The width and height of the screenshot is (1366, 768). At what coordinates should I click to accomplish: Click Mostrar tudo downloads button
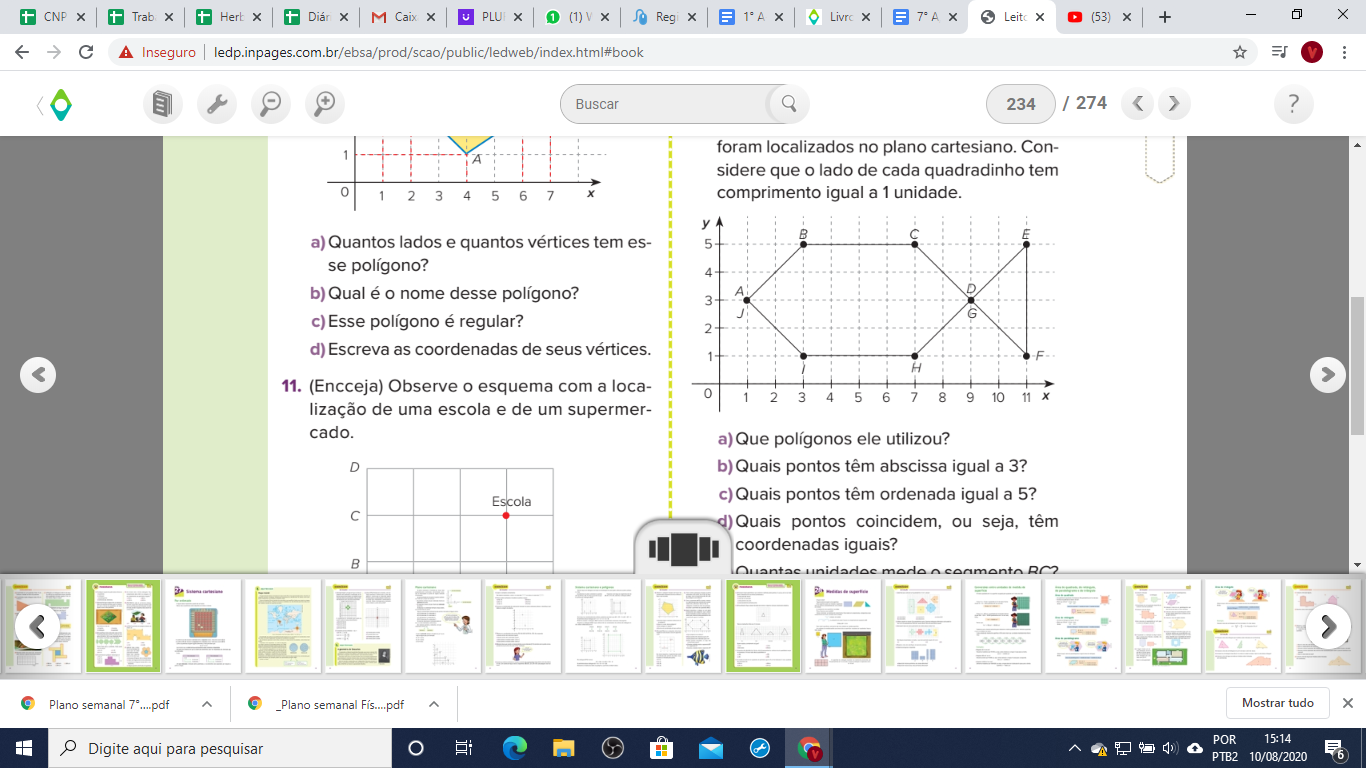(1277, 703)
